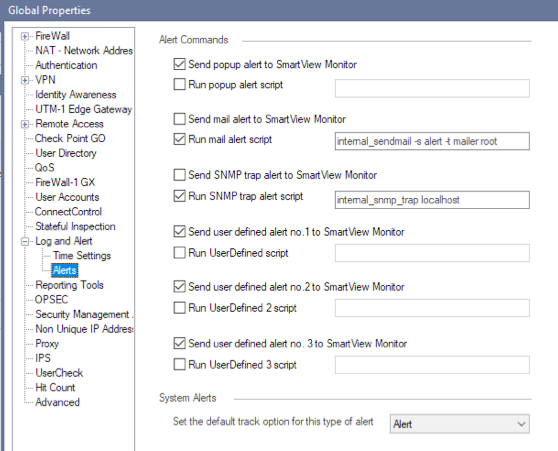This screenshot has height=451, width=558.
Task: Click the mail alert script text field
Action: (432, 141)
